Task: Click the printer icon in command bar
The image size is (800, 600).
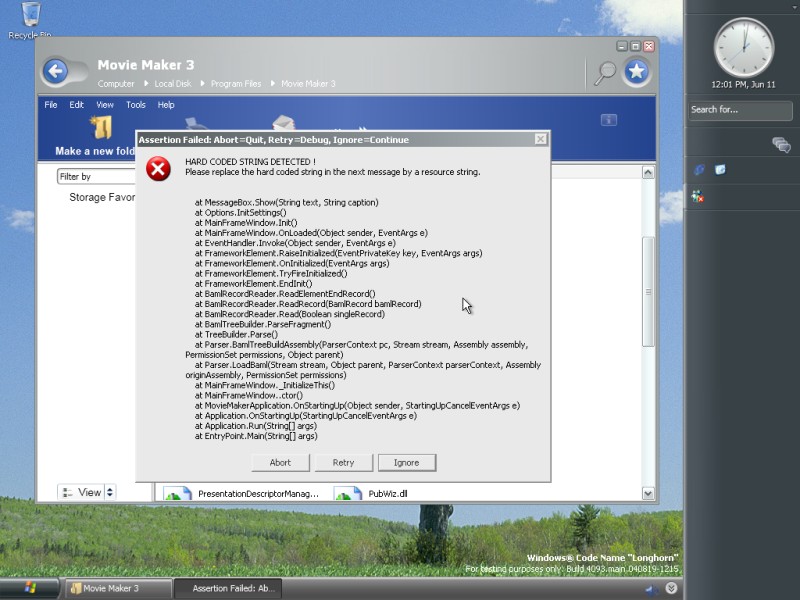Action: [197, 123]
